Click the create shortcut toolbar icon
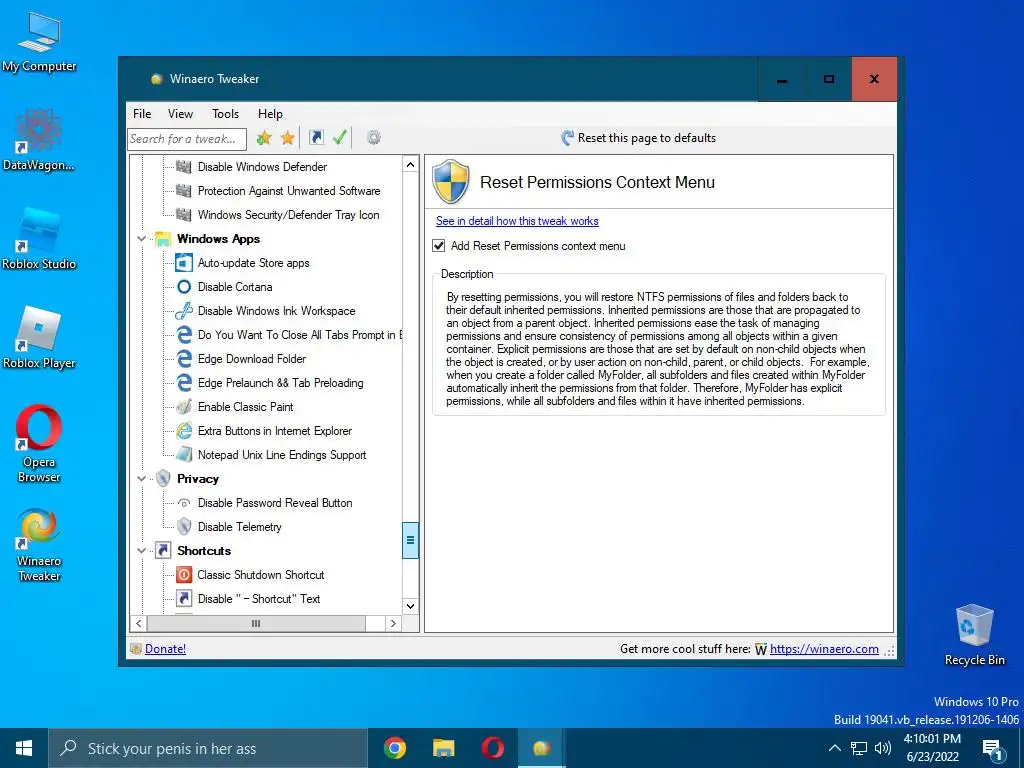1024x768 pixels. coord(316,137)
